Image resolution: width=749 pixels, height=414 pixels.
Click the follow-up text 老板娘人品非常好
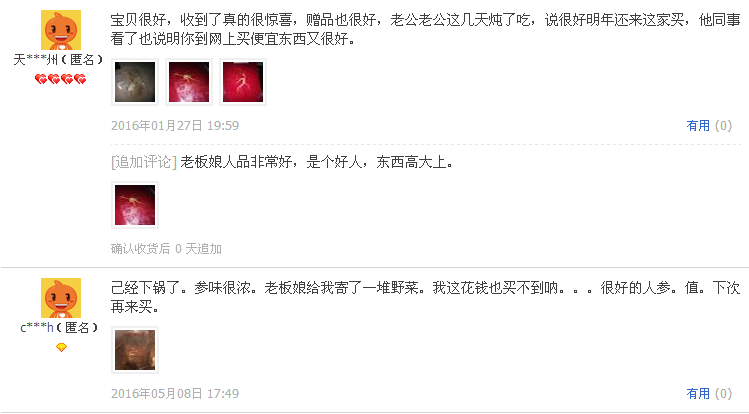point(316,162)
